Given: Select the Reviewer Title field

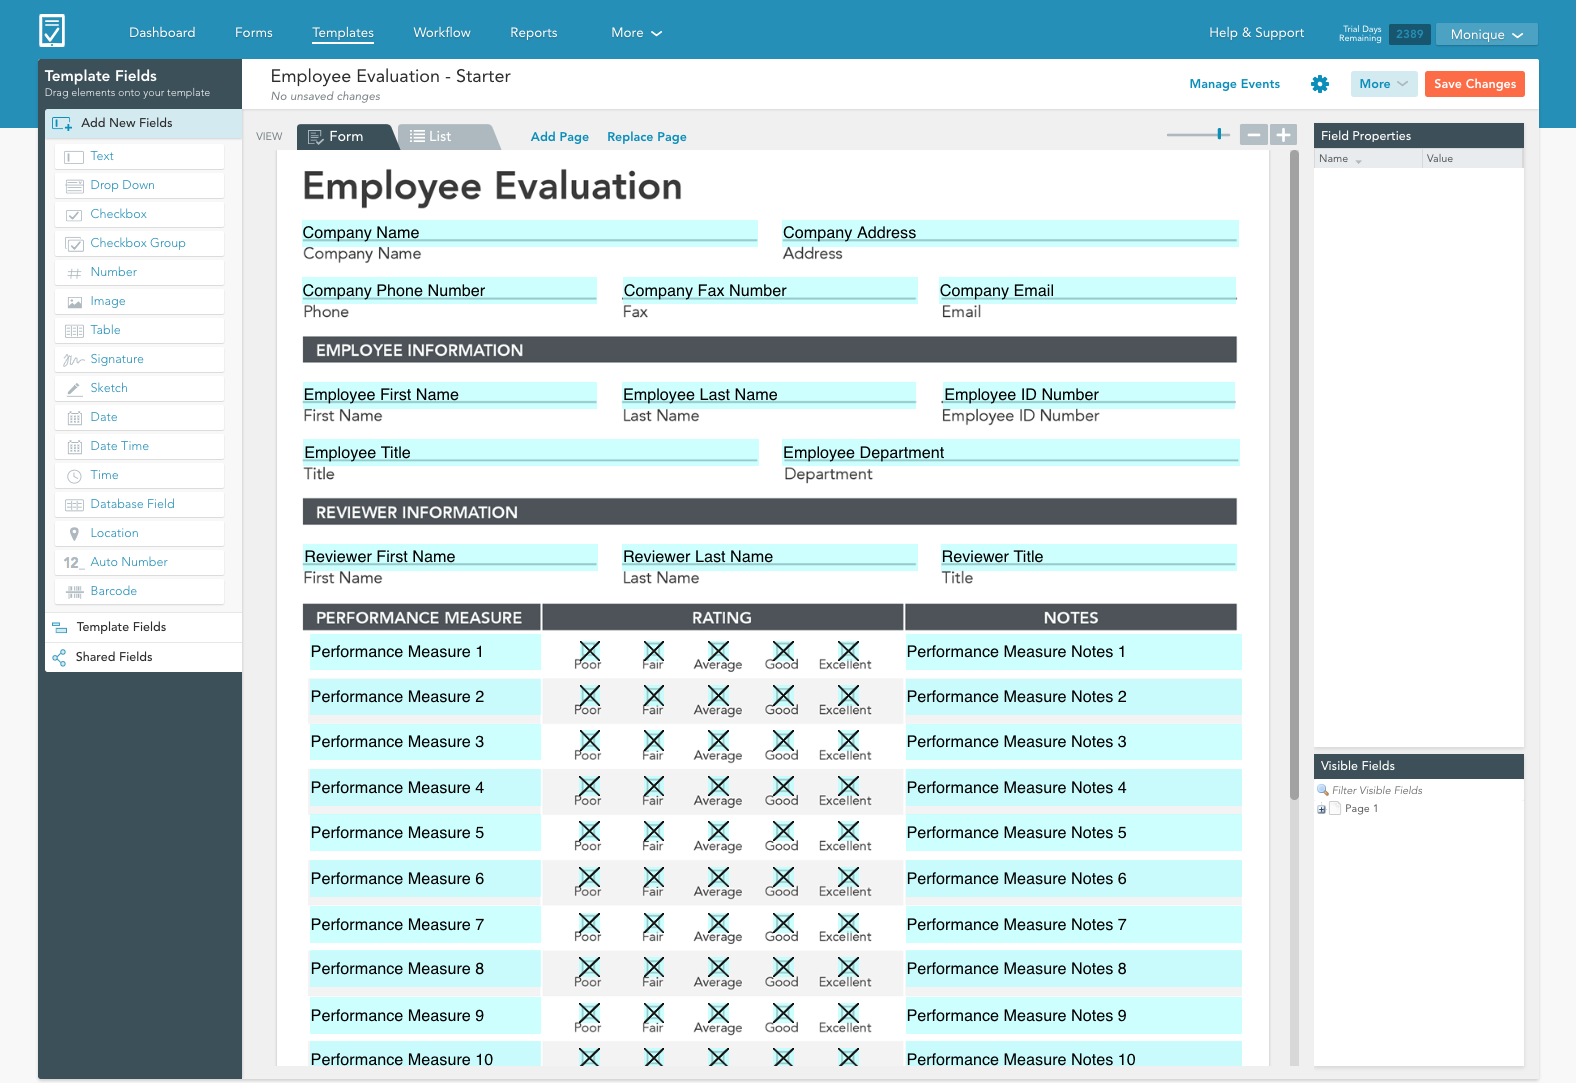Looking at the screenshot, I should pyautogui.click(x=1089, y=556).
